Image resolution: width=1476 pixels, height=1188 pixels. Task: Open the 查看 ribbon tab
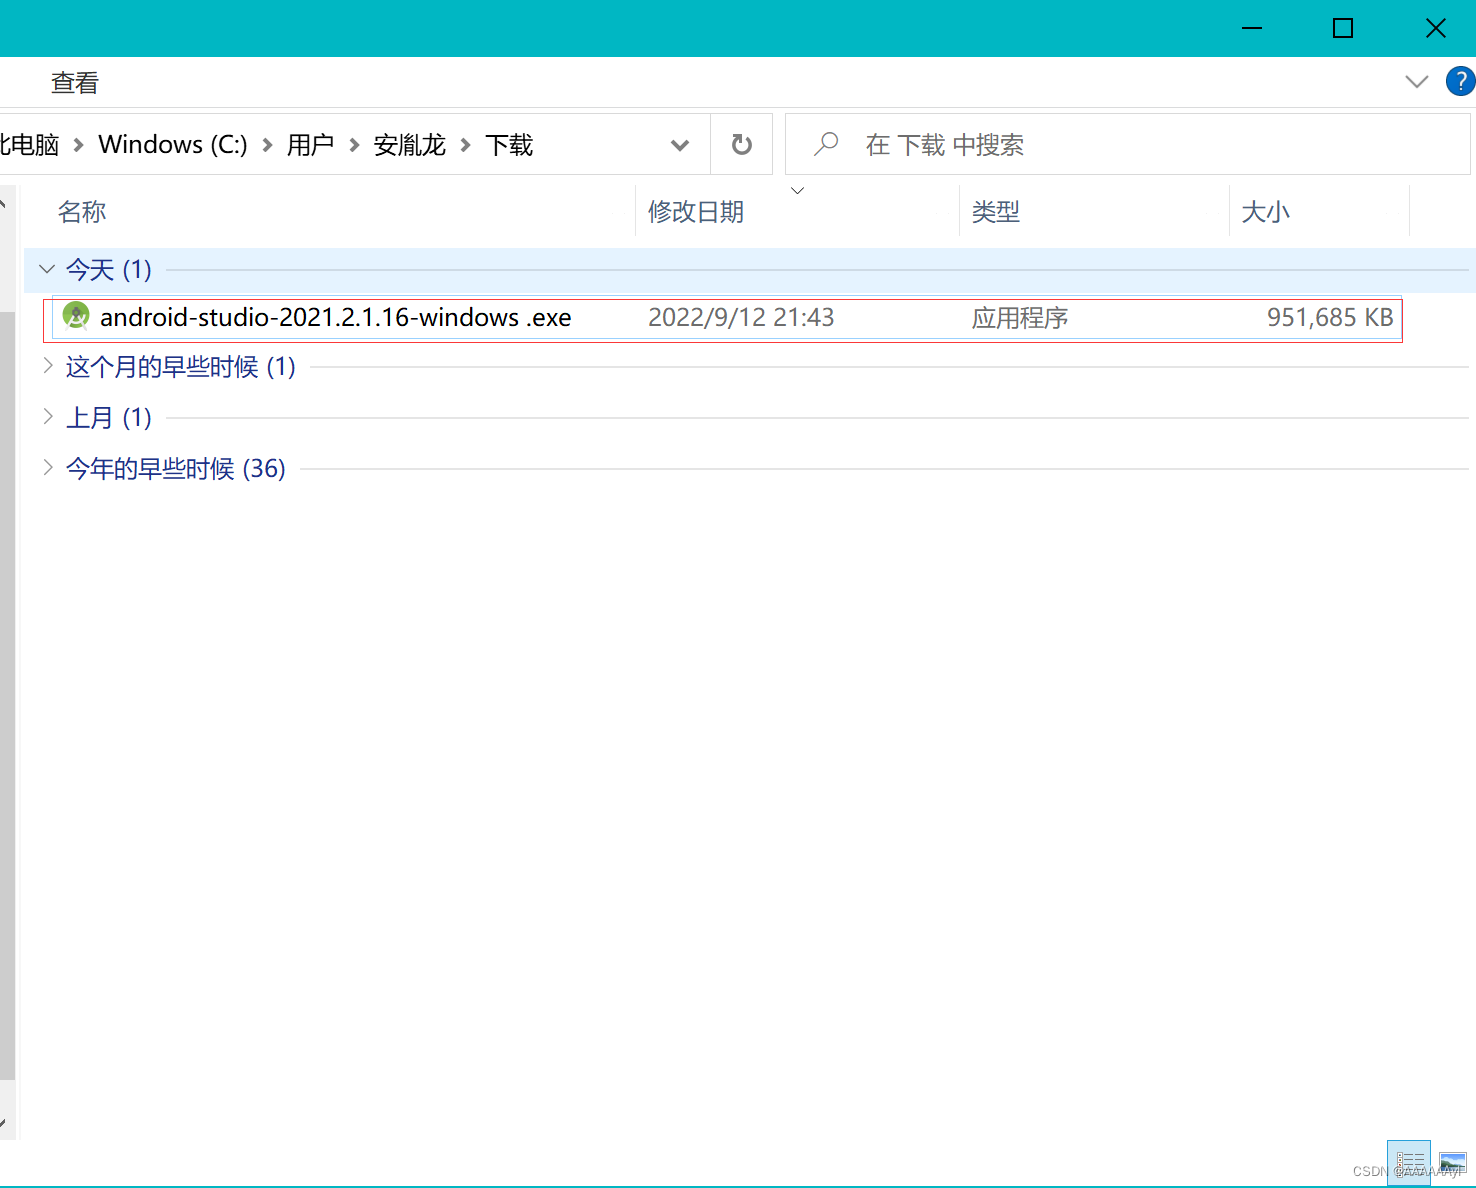pyautogui.click(x=75, y=83)
